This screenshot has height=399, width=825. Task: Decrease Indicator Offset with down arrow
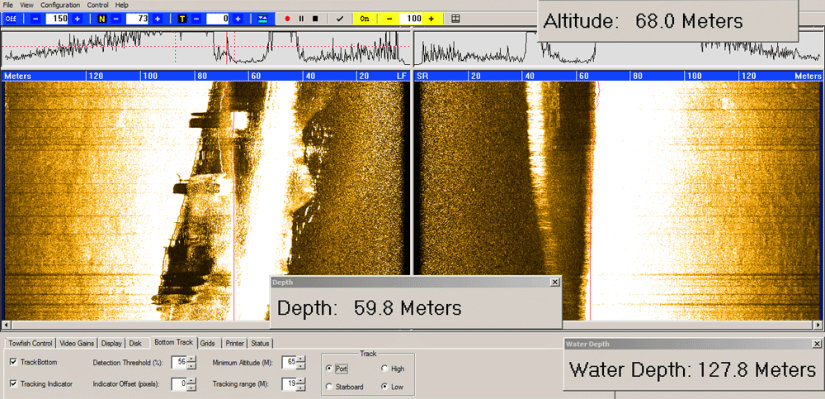tap(191, 387)
